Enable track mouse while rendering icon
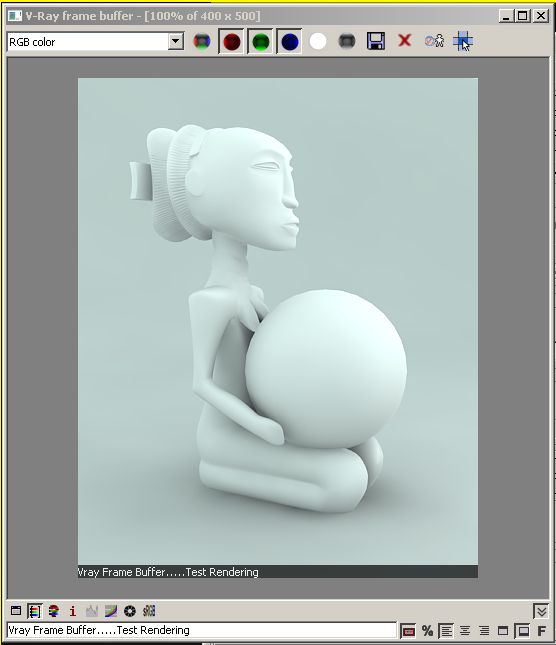This screenshot has width=556, height=645. point(463,41)
